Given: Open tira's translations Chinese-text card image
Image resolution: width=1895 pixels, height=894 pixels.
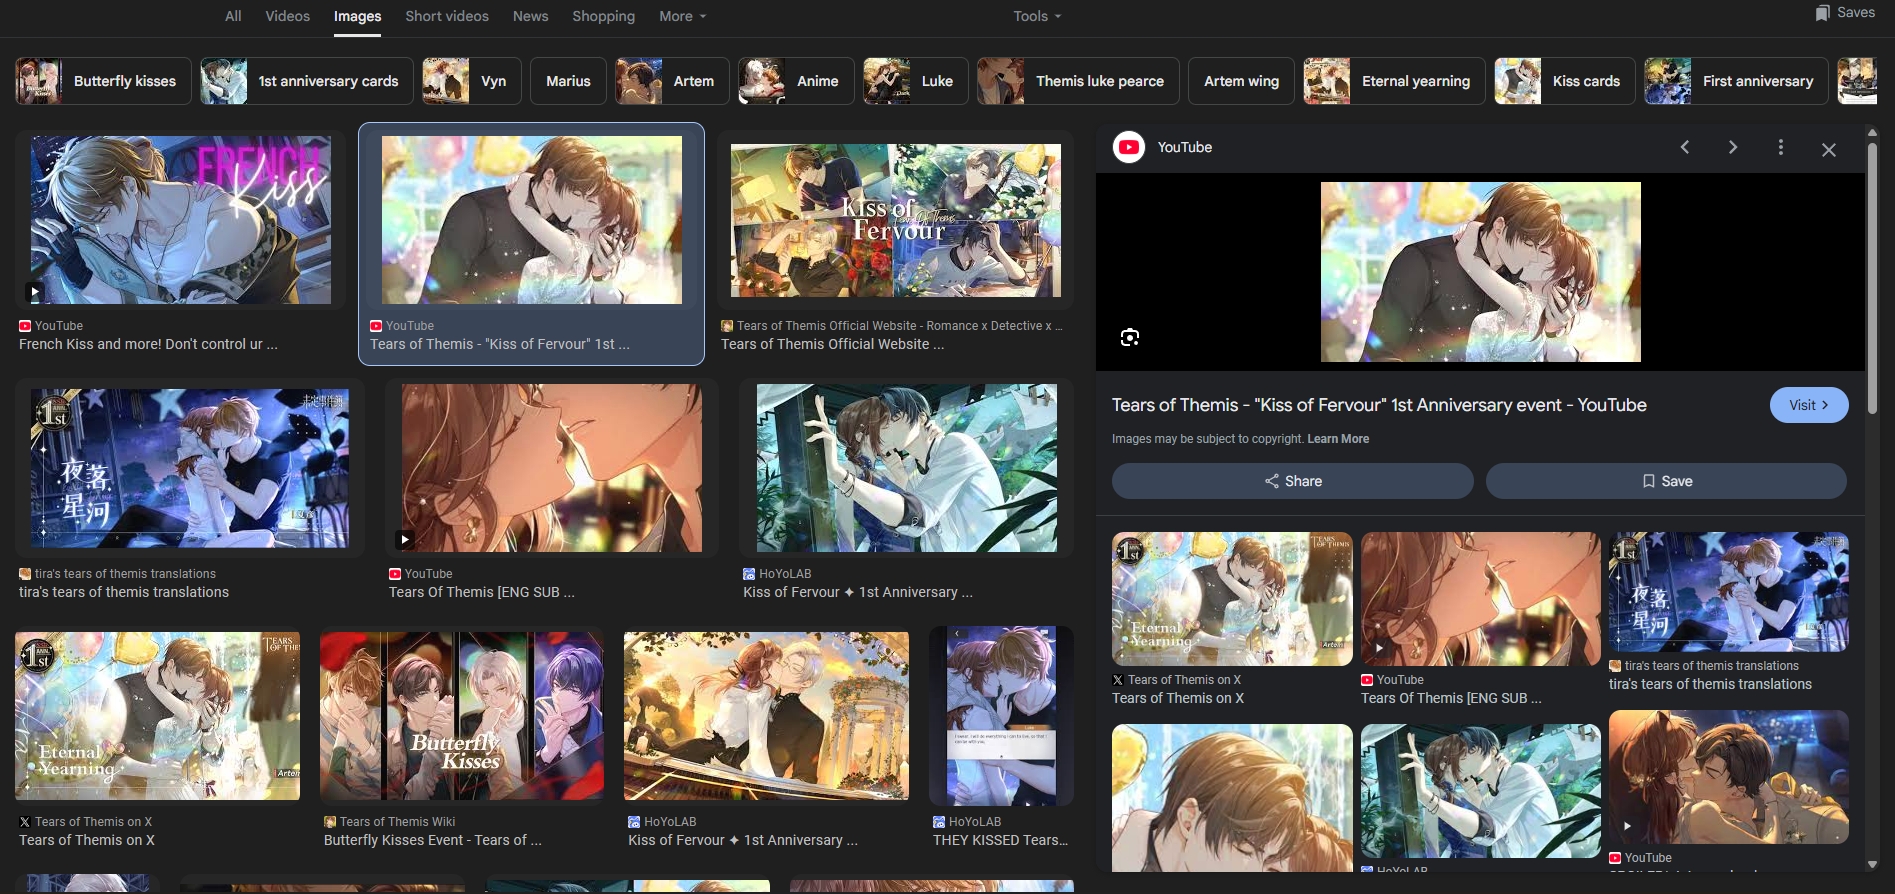Looking at the screenshot, I should (x=190, y=469).
